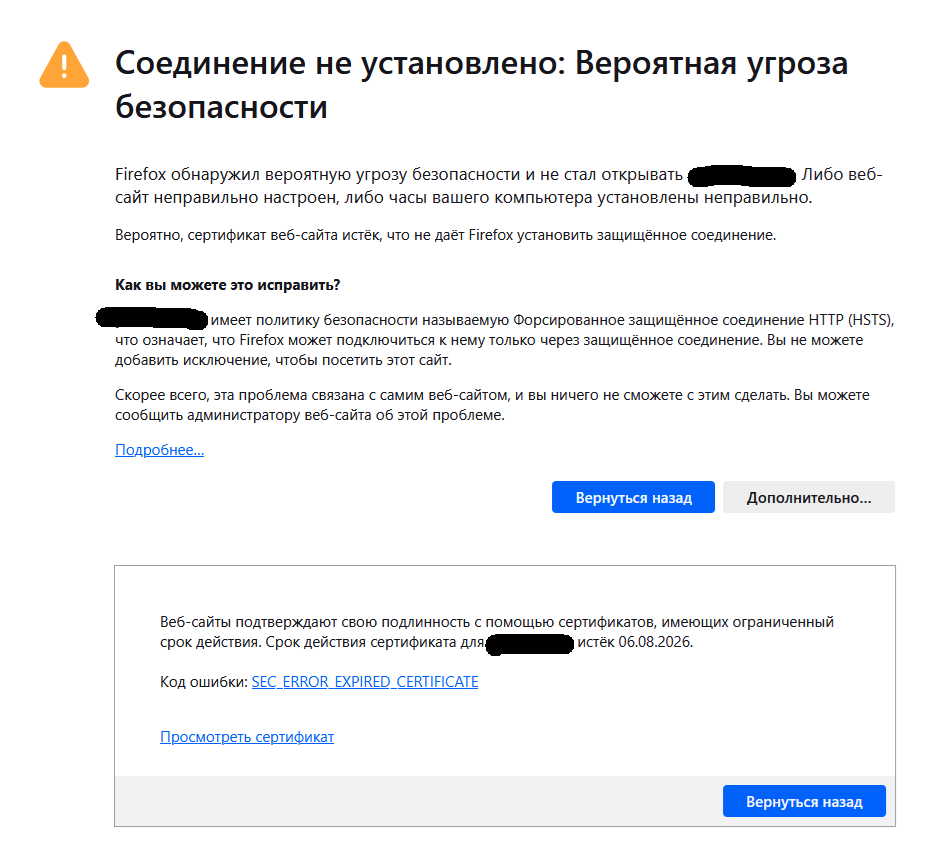Toggle the "Дополнительно..." advanced details button
This screenshot has height=846, width=931.
tap(809, 498)
